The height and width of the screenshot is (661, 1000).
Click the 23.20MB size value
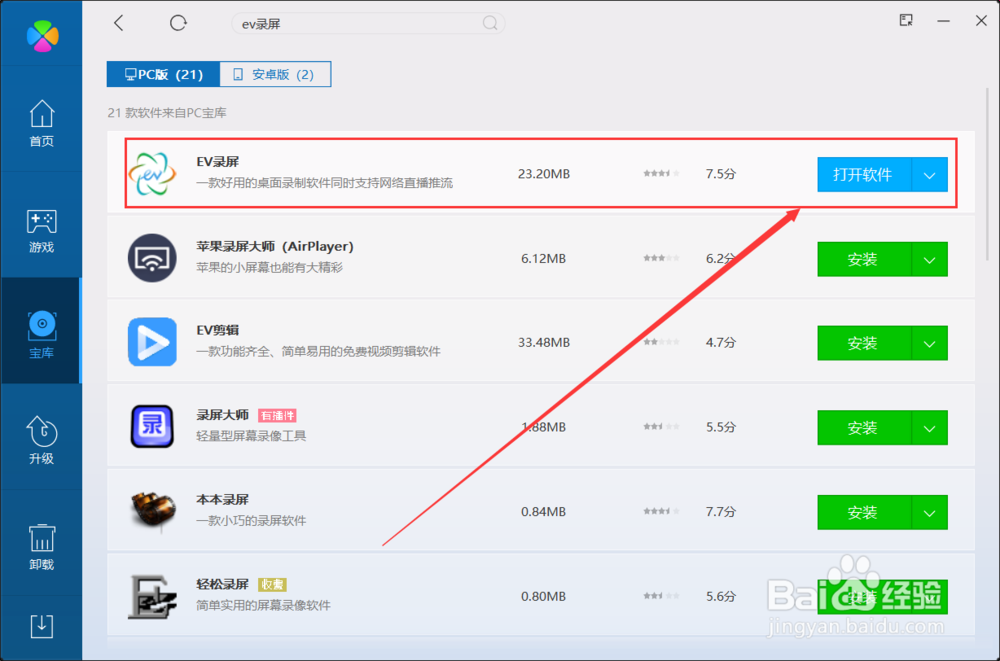tap(544, 174)
